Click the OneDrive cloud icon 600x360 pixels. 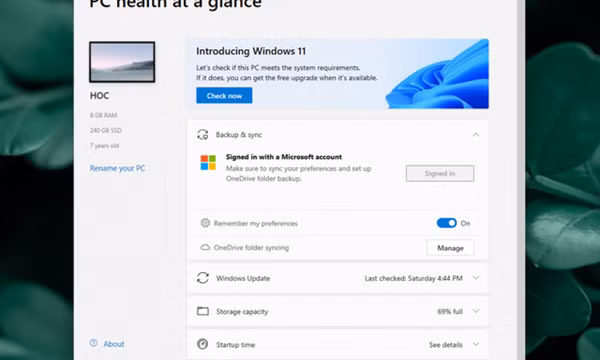tap(205, 248)
